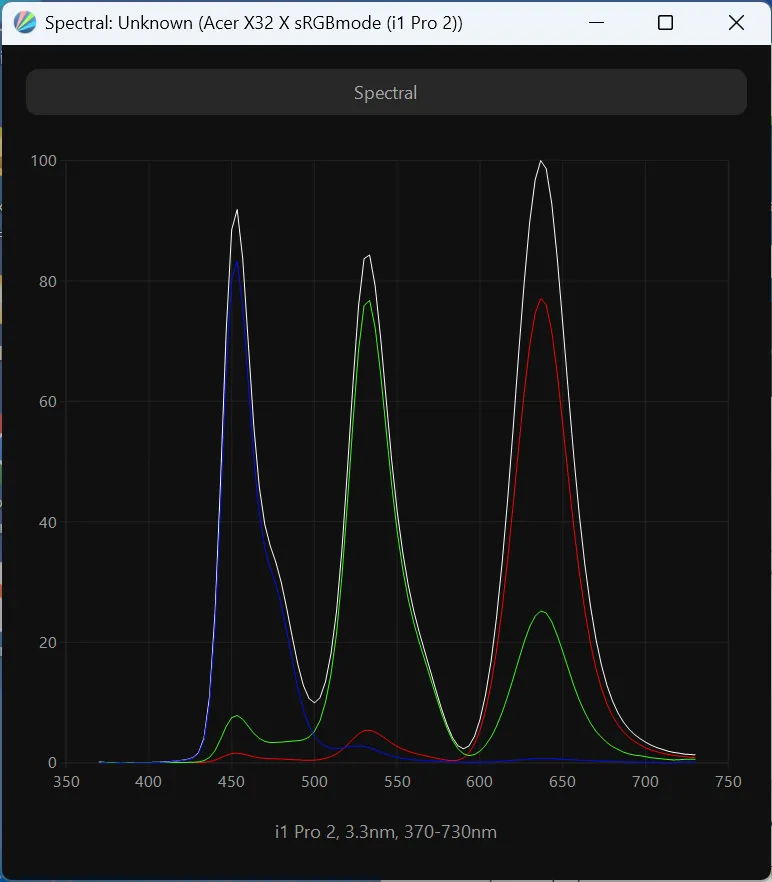Maximize the Spectral window
772x882 pixels.
pos(665,23)
